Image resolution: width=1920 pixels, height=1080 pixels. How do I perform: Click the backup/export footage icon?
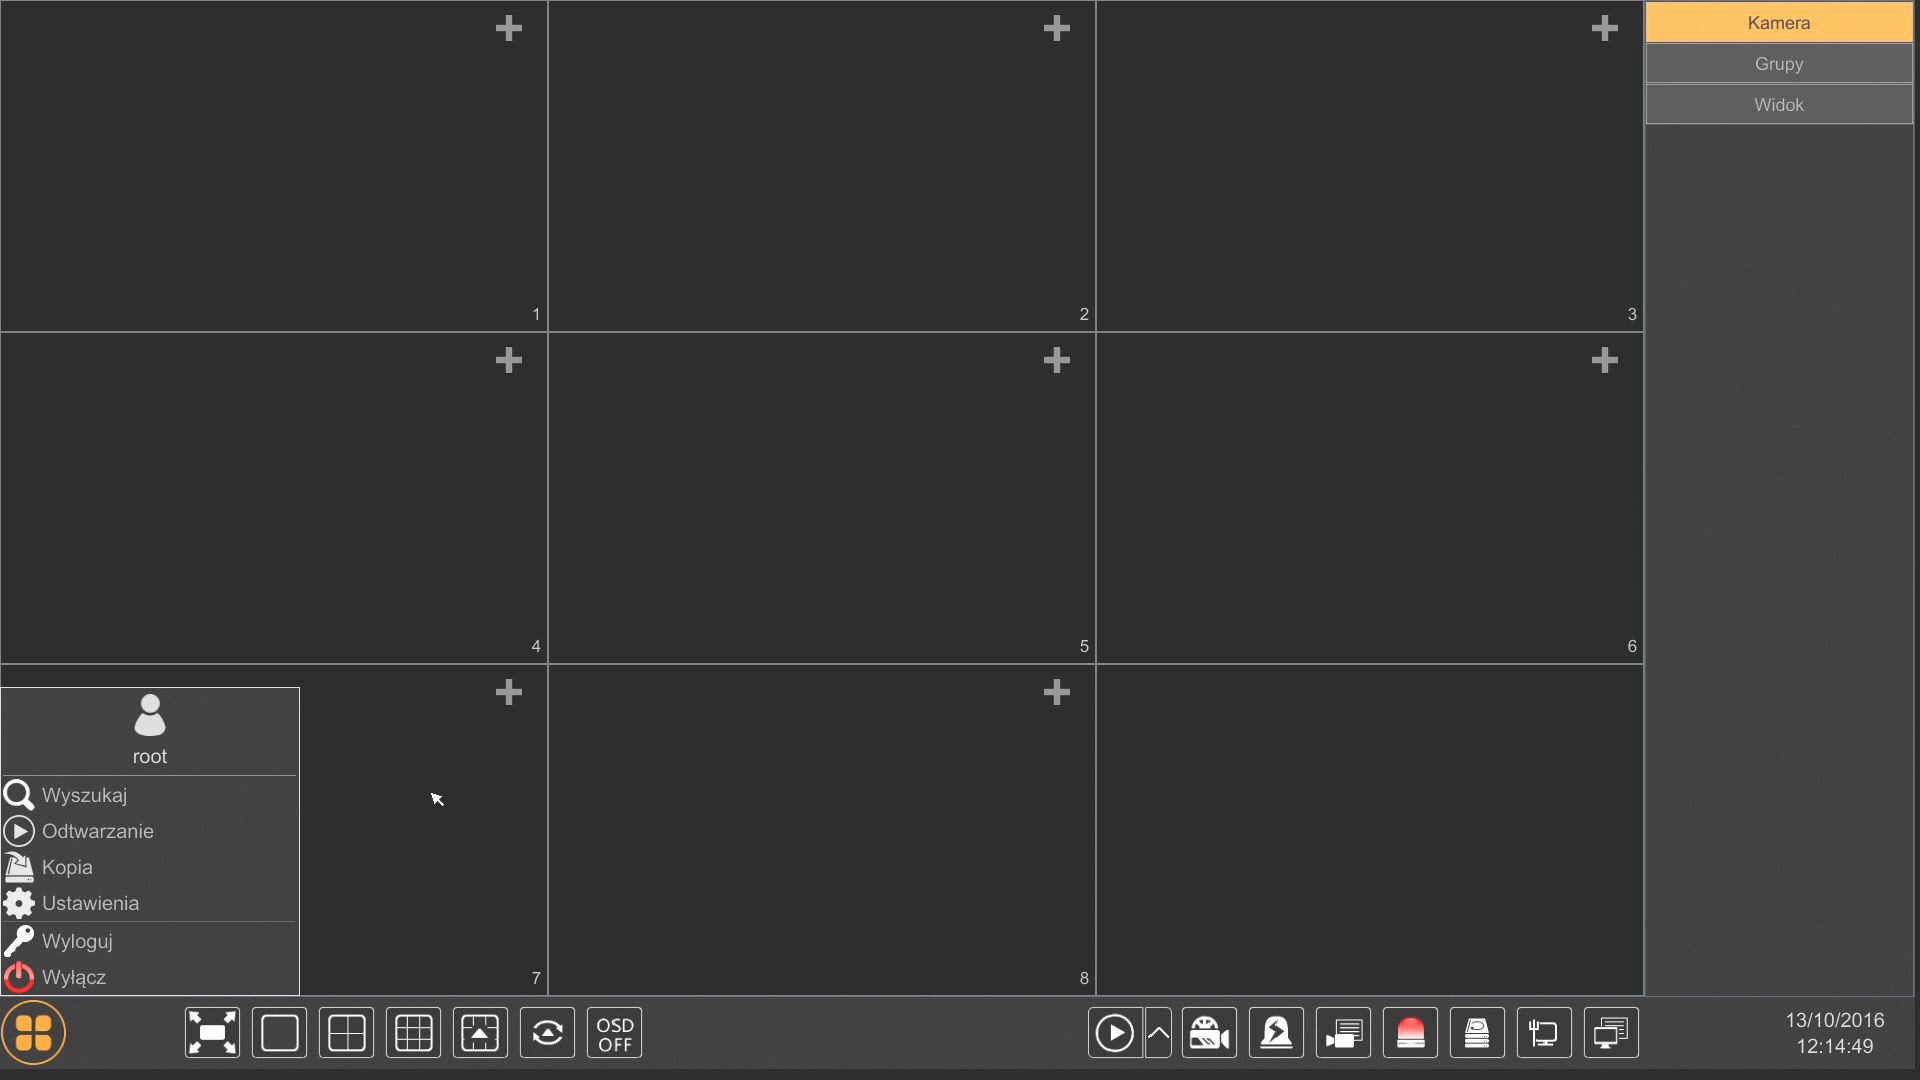(1474, 1033)
